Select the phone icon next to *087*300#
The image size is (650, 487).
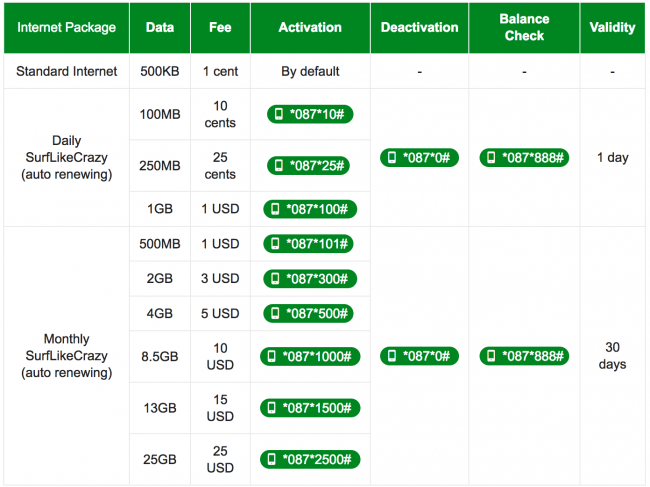coord(275,279)
